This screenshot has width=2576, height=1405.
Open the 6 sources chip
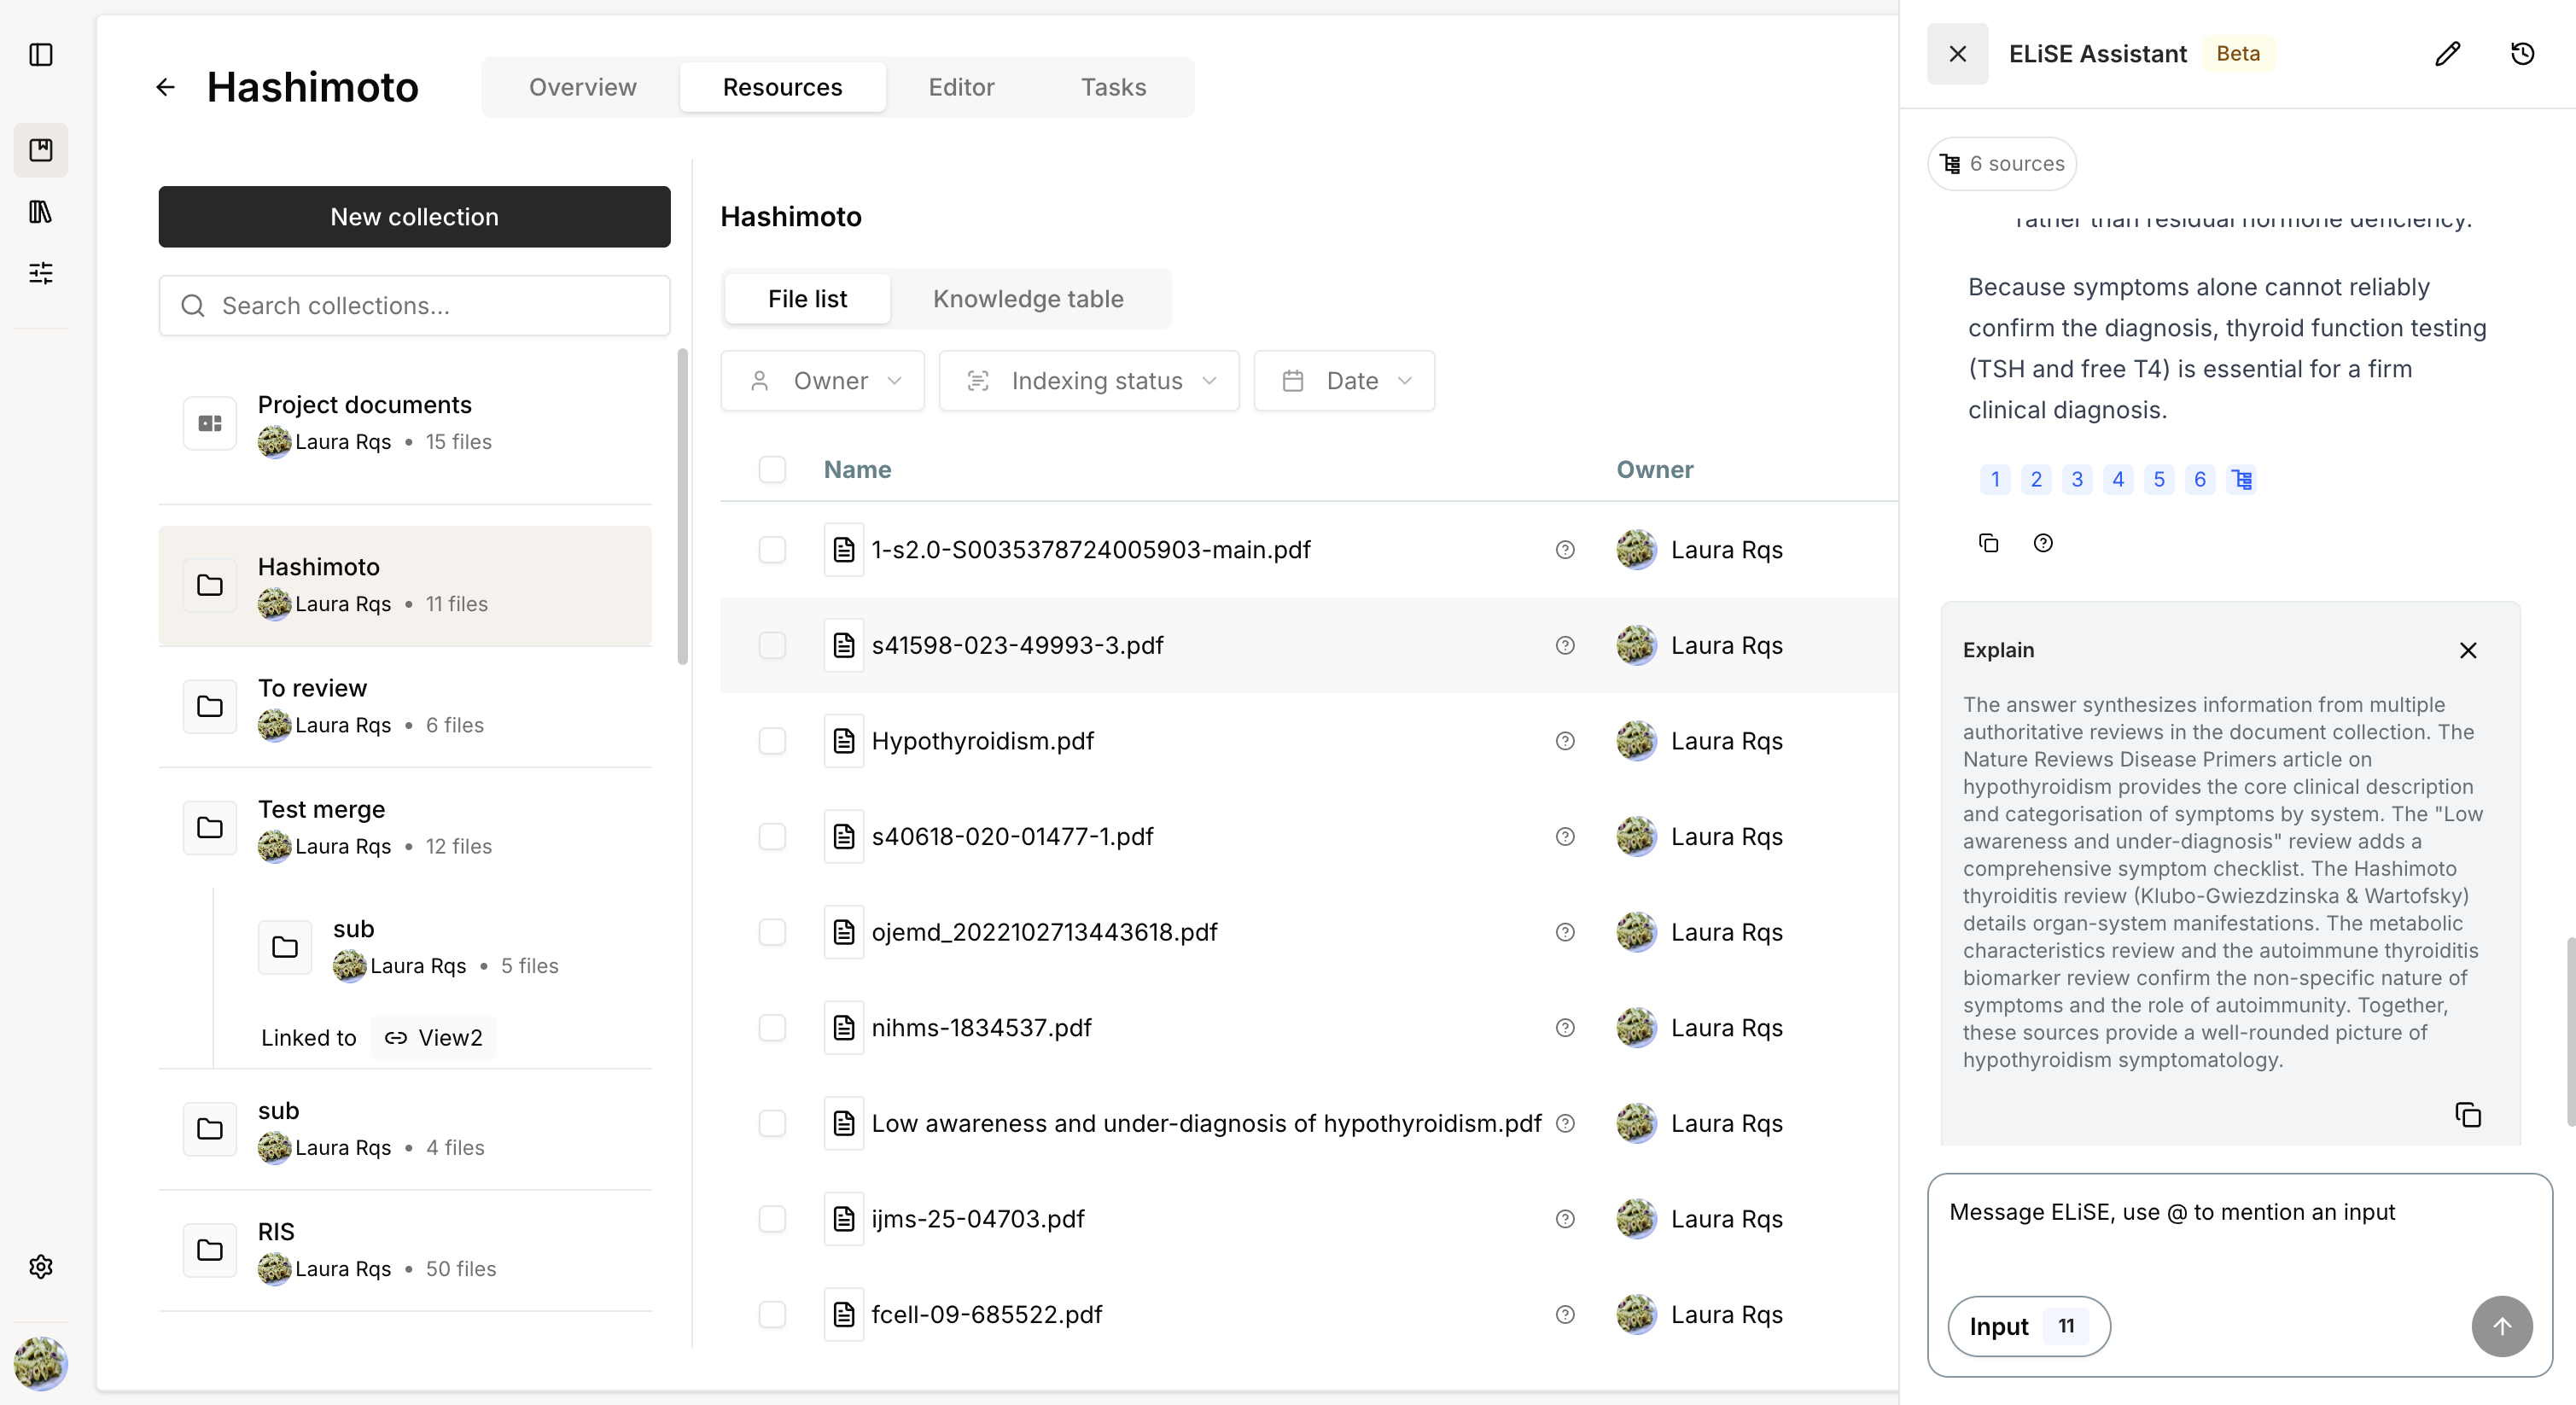pyautogui.click(x=2002, y=163)
